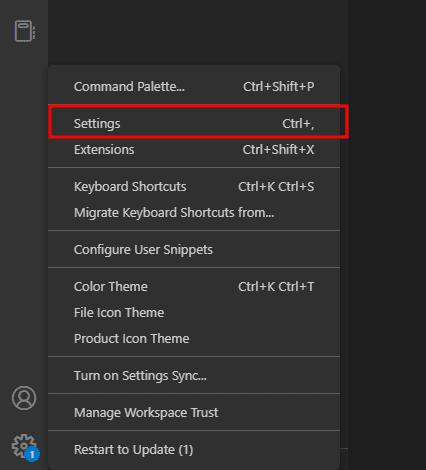This screenshot has width=426, height=470.
Task: Open the notebook icon in activity bar
Action: tap(25, 31)
